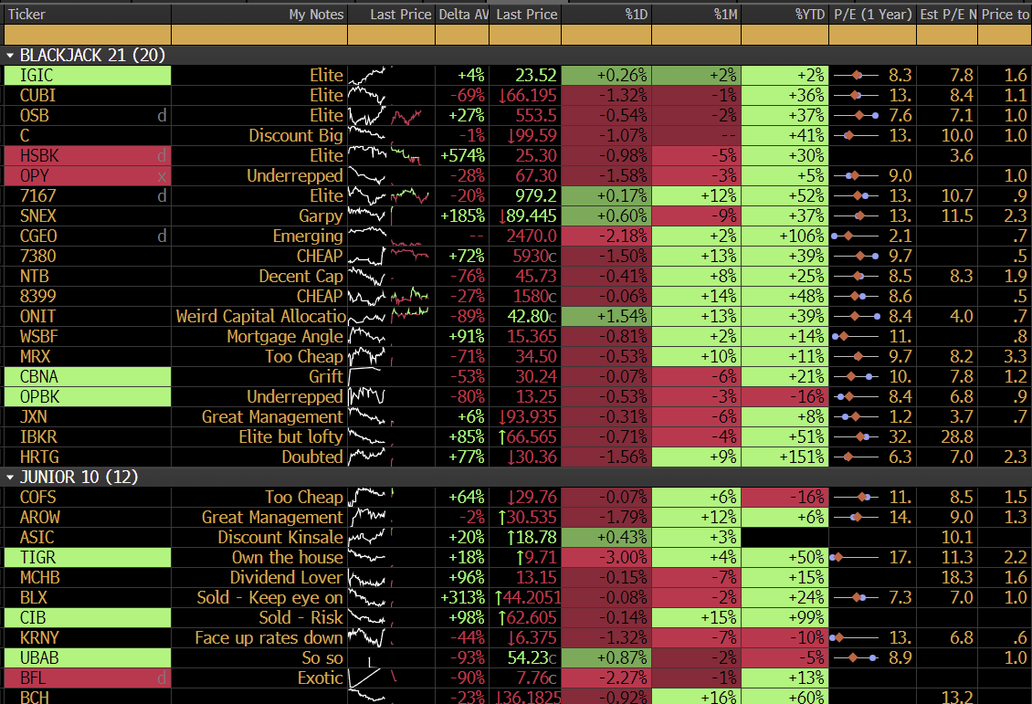Click the My Notes column header
Viewport: 1032px width, 704px height.
[x=259, y=14]
